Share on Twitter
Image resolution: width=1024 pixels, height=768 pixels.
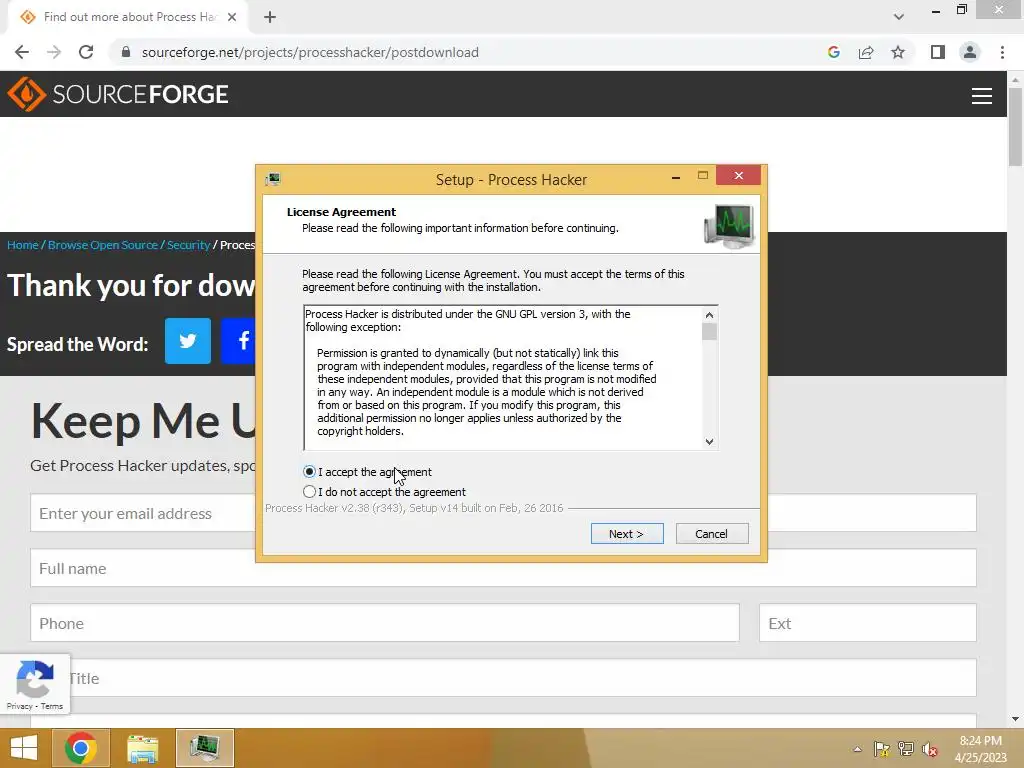187,340
